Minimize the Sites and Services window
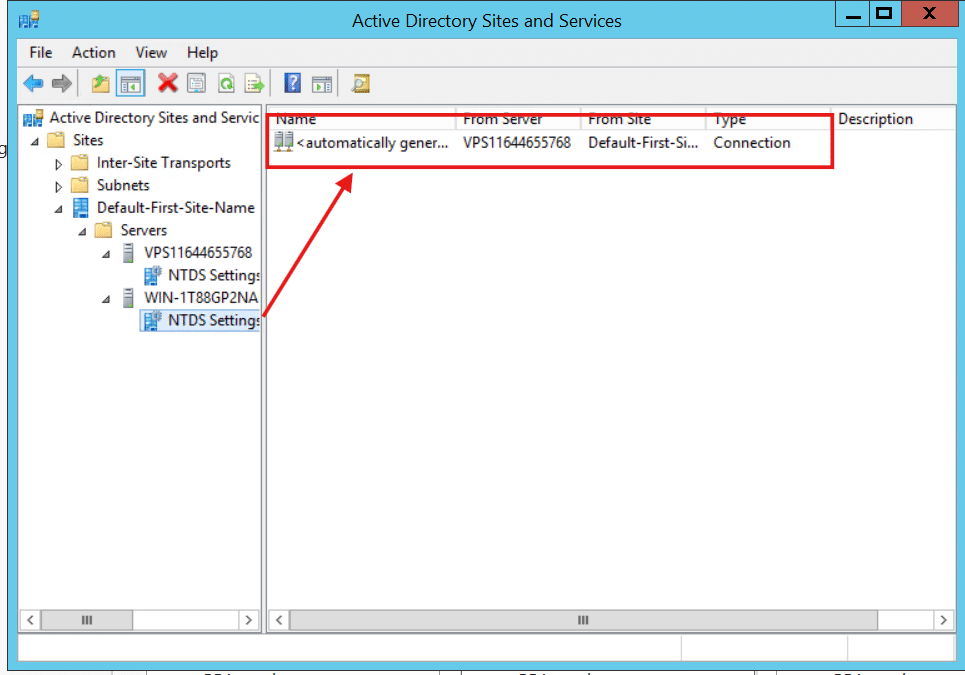This screenshot has height=675, width=965. tap(852, 14)
